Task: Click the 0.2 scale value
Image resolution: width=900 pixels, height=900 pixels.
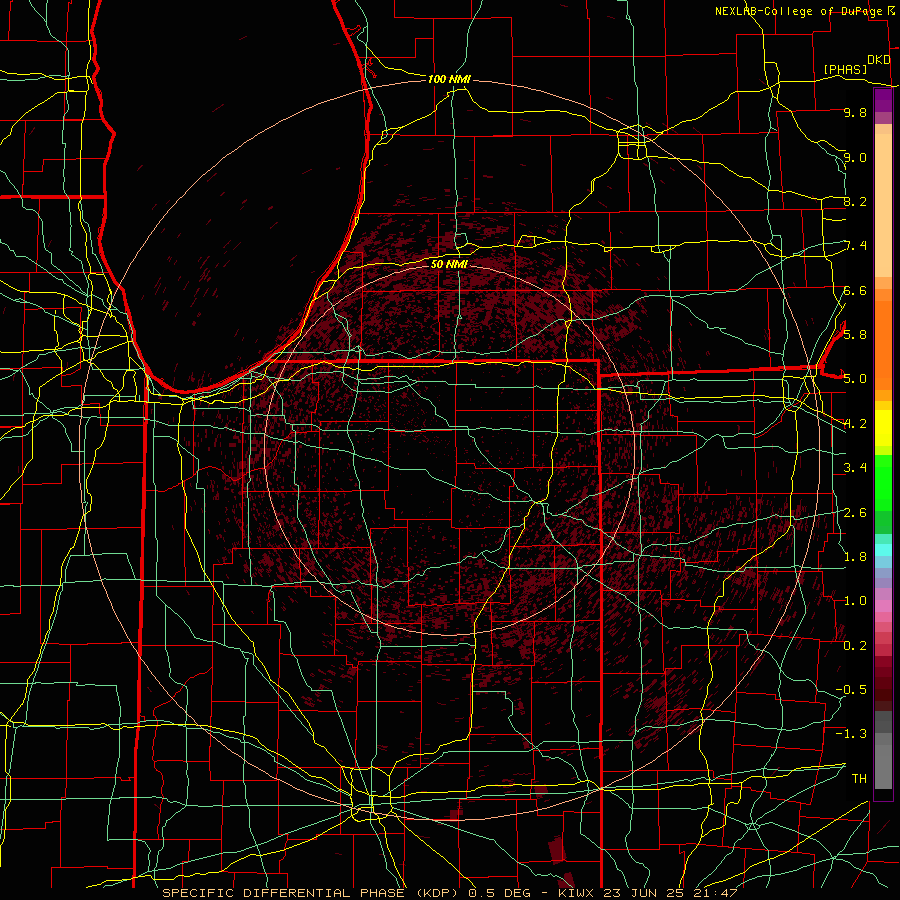Action: [855, 645]
